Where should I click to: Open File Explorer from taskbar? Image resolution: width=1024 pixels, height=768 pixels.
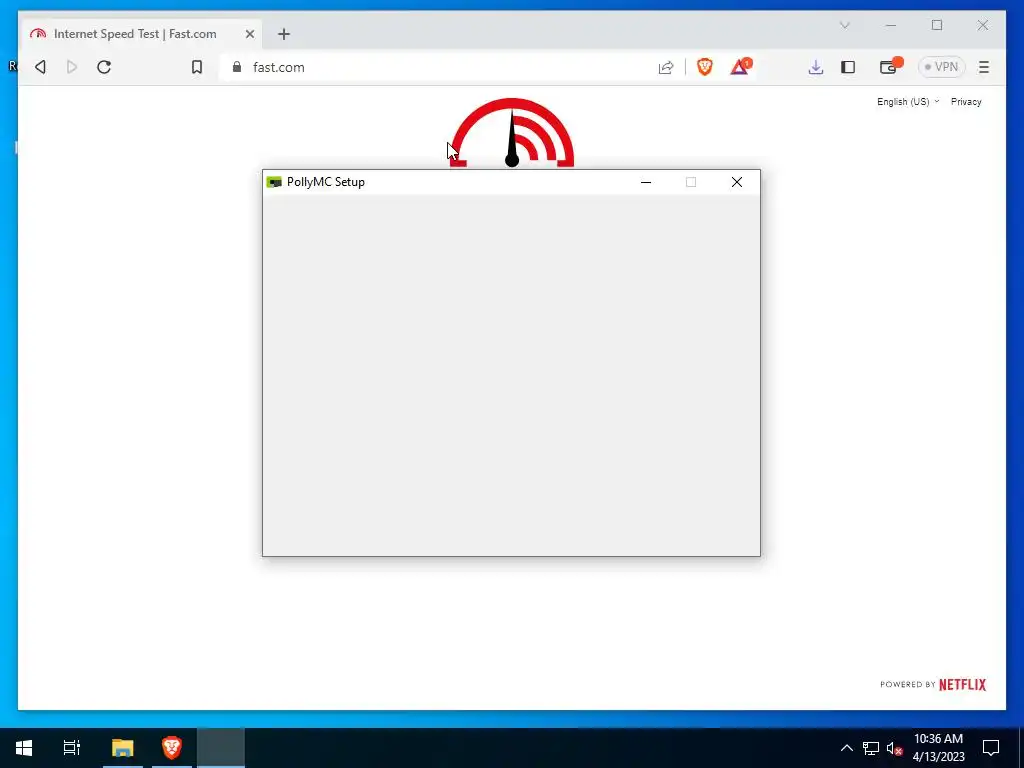coord(122,748)
